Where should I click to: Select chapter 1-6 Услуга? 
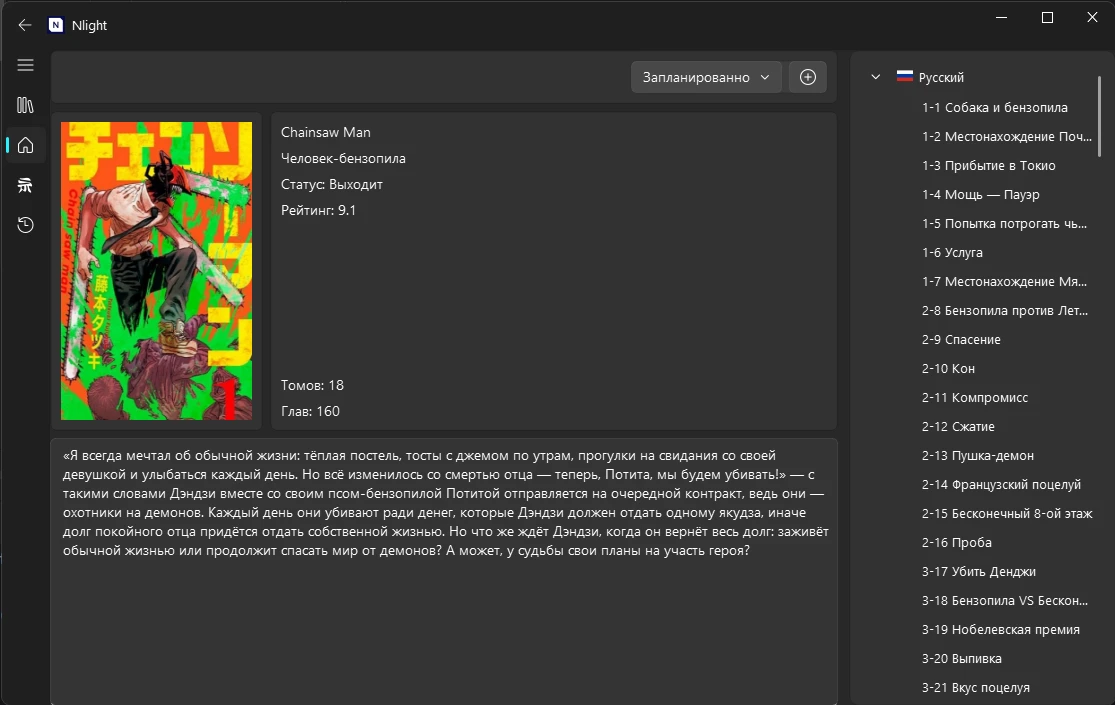tap(952, 253)
